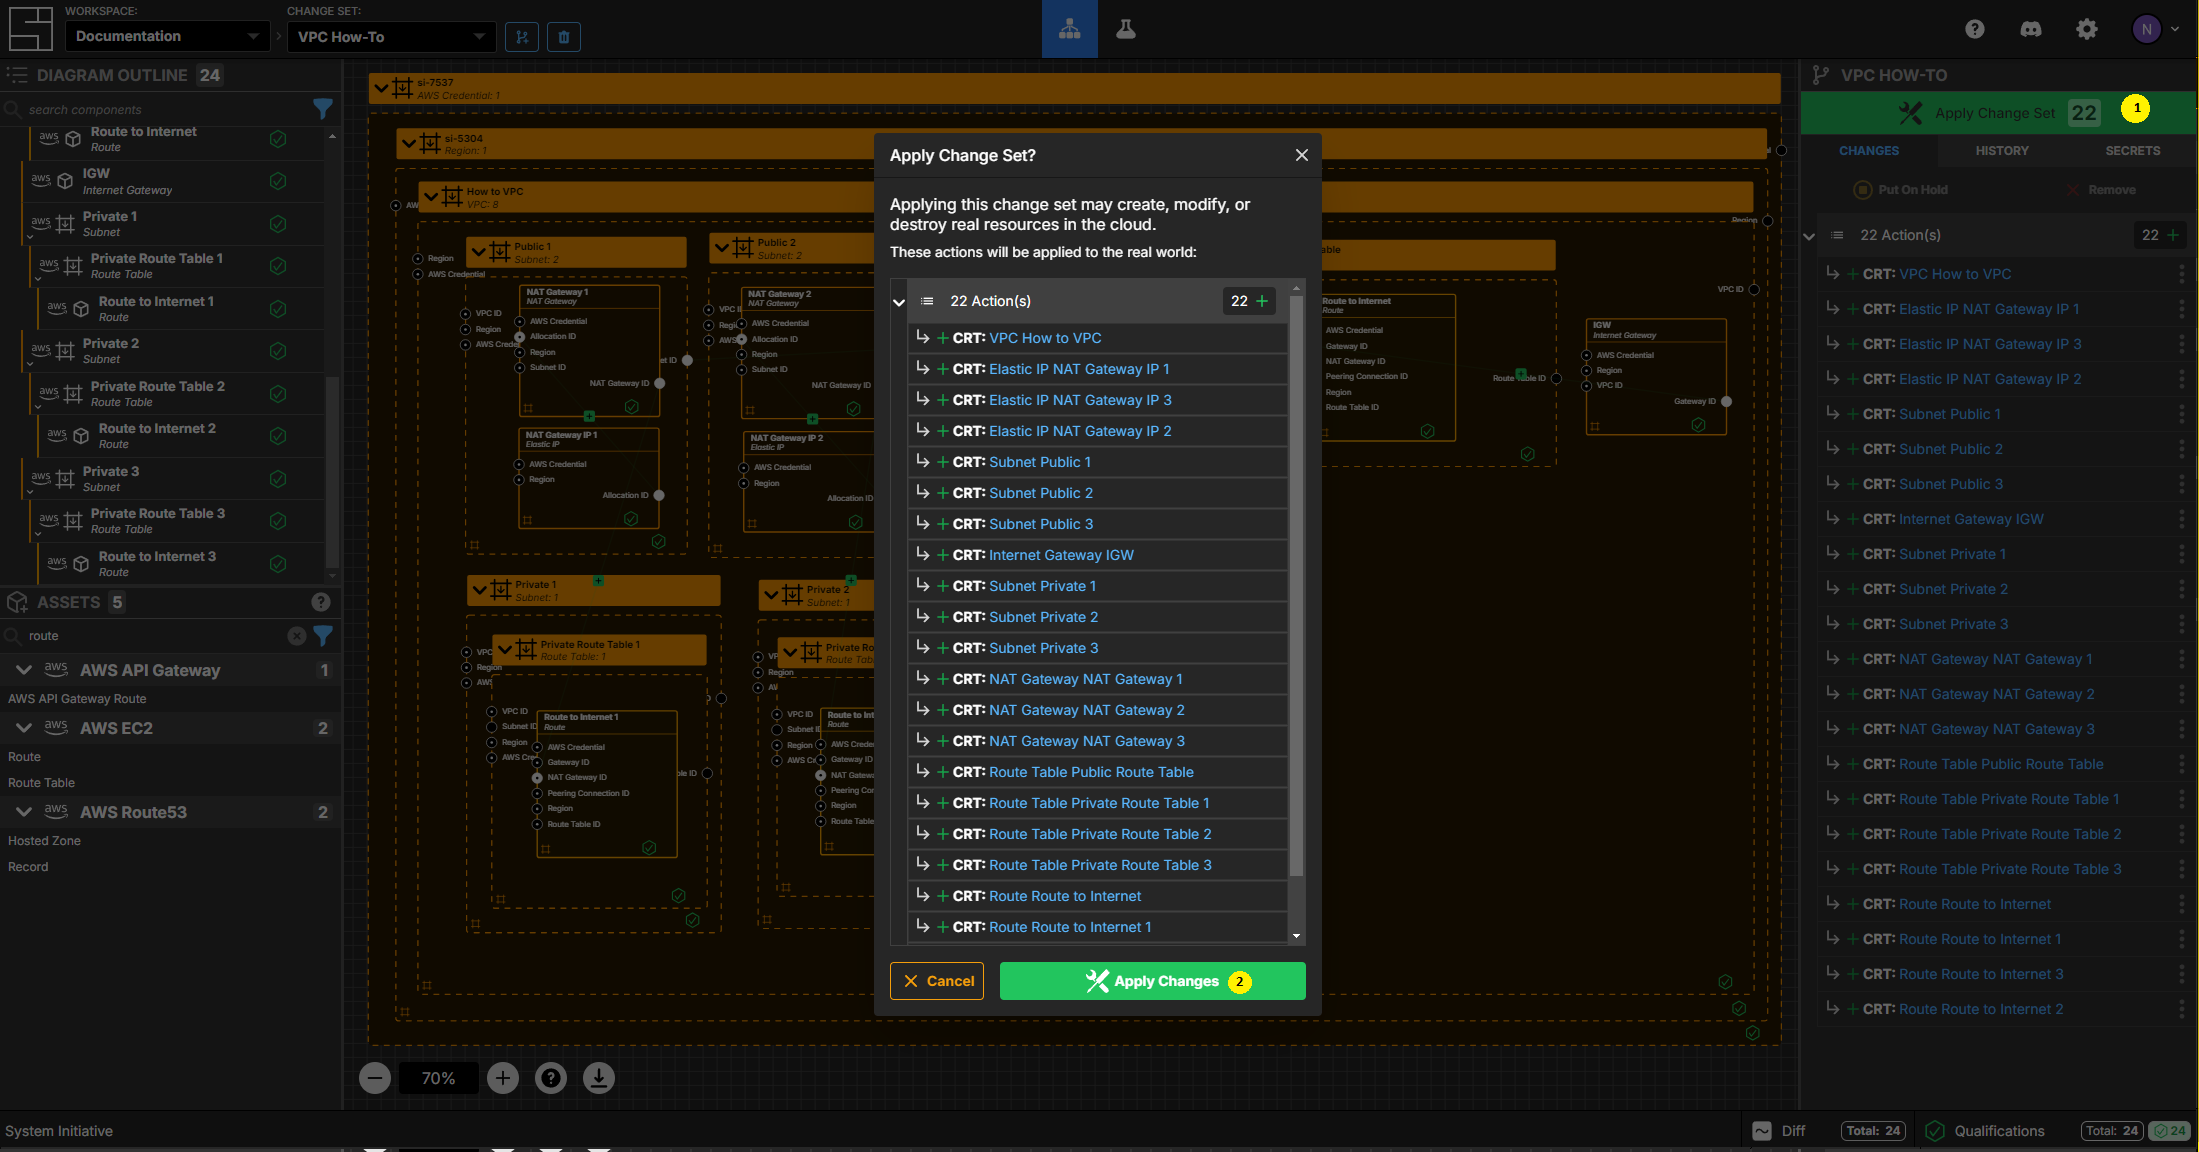
Task: Click the filter icon in diagram outline
Action: (323, 108)
